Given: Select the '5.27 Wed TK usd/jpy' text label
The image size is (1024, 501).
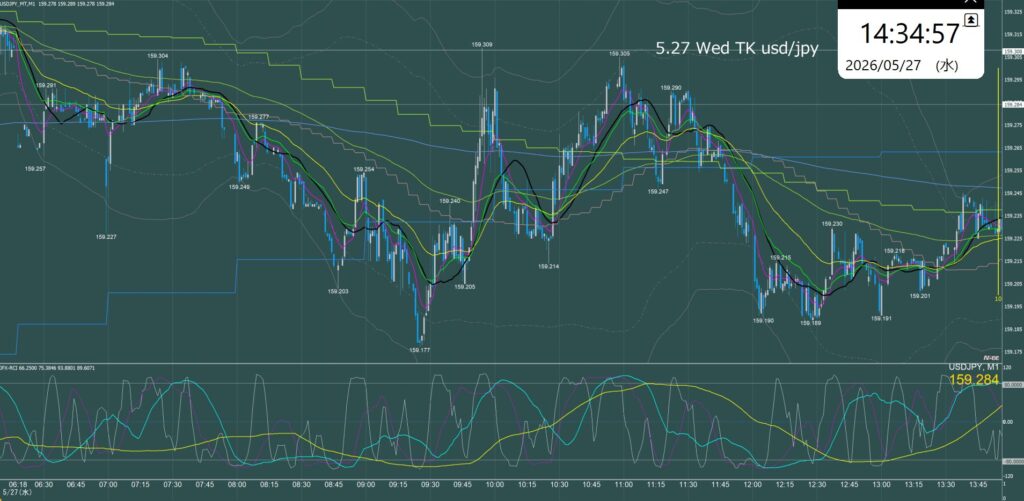Looking at the screenshot, I should 737,48.
